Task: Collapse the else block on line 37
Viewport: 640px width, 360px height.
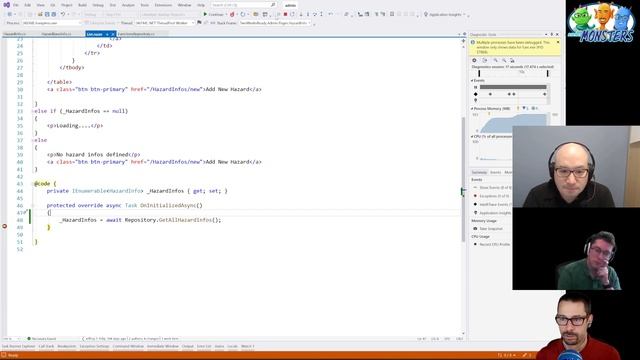Action: click(33, 140)
